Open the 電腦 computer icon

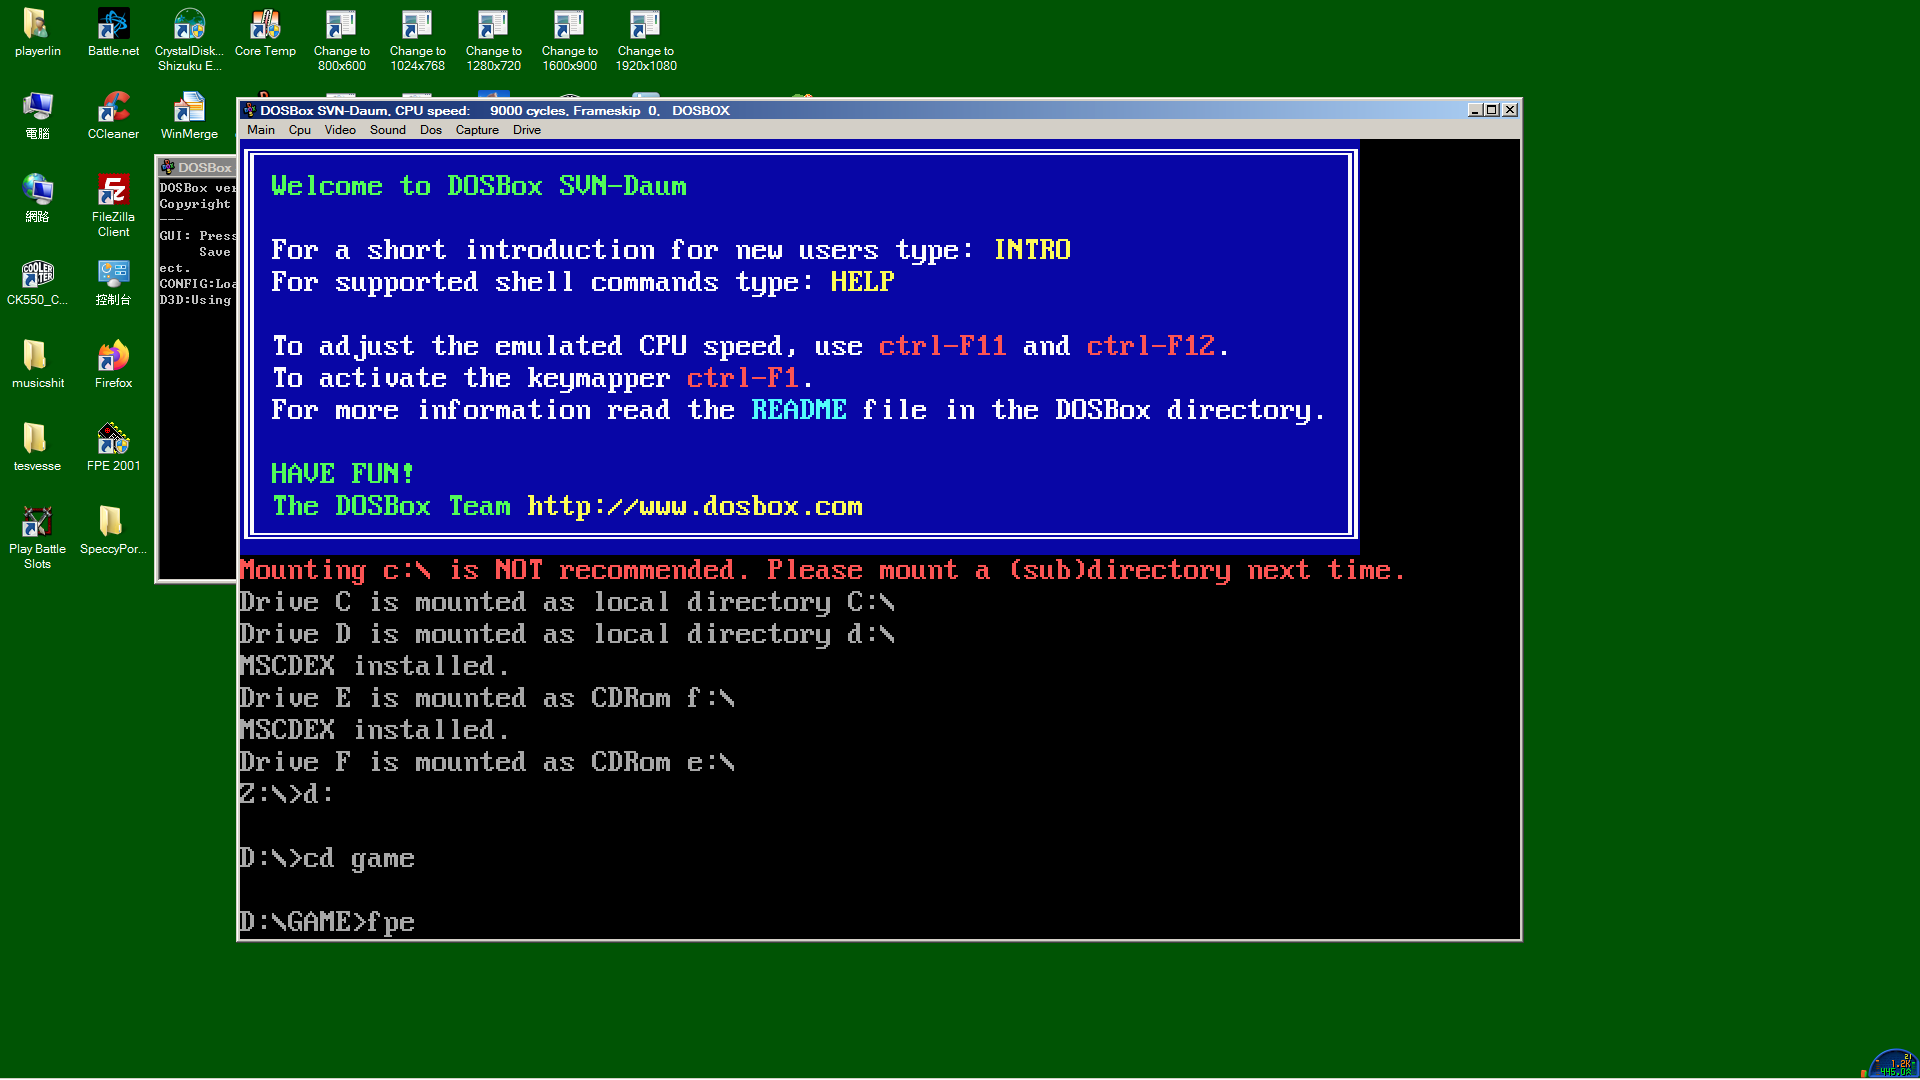tap(37, 105)
